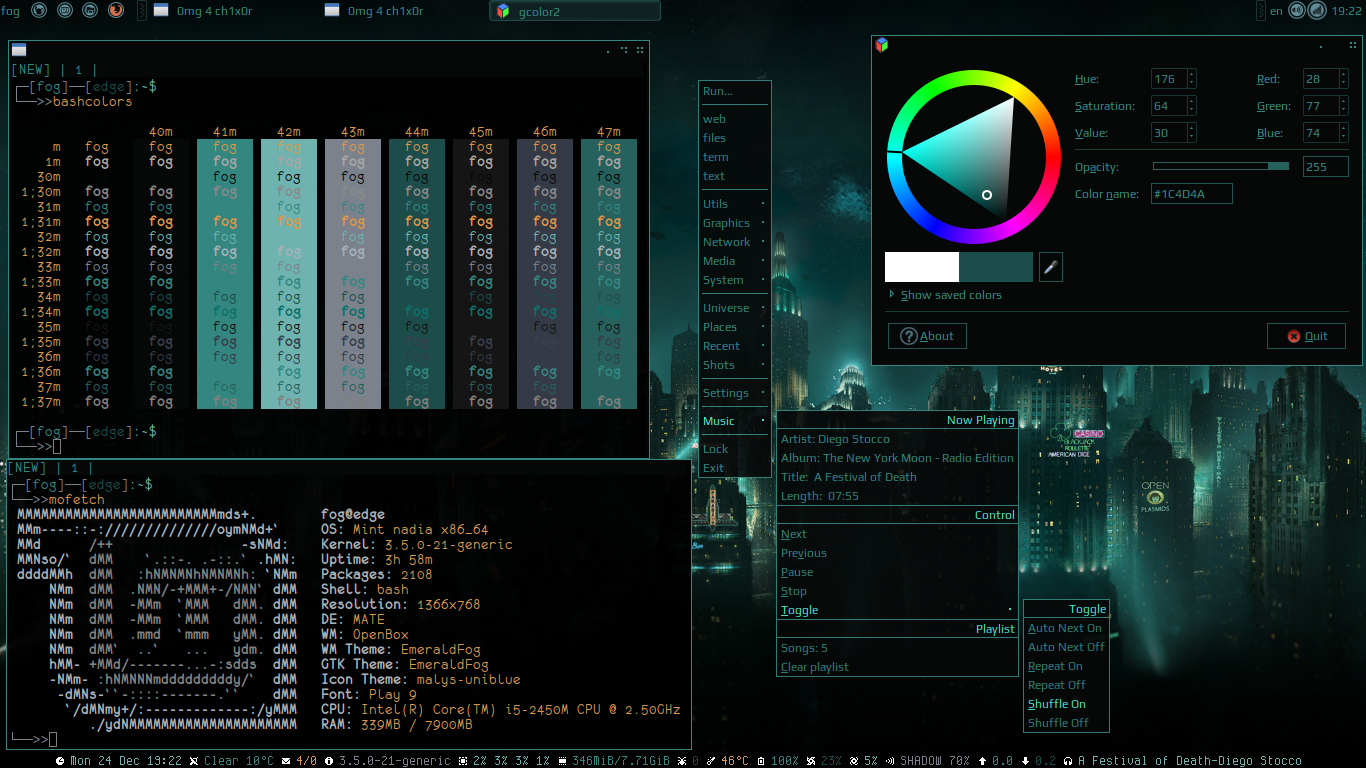Select Clear playlist menu entry
1366x768 pixels.
pyautogui.click(x=814, y=667)
